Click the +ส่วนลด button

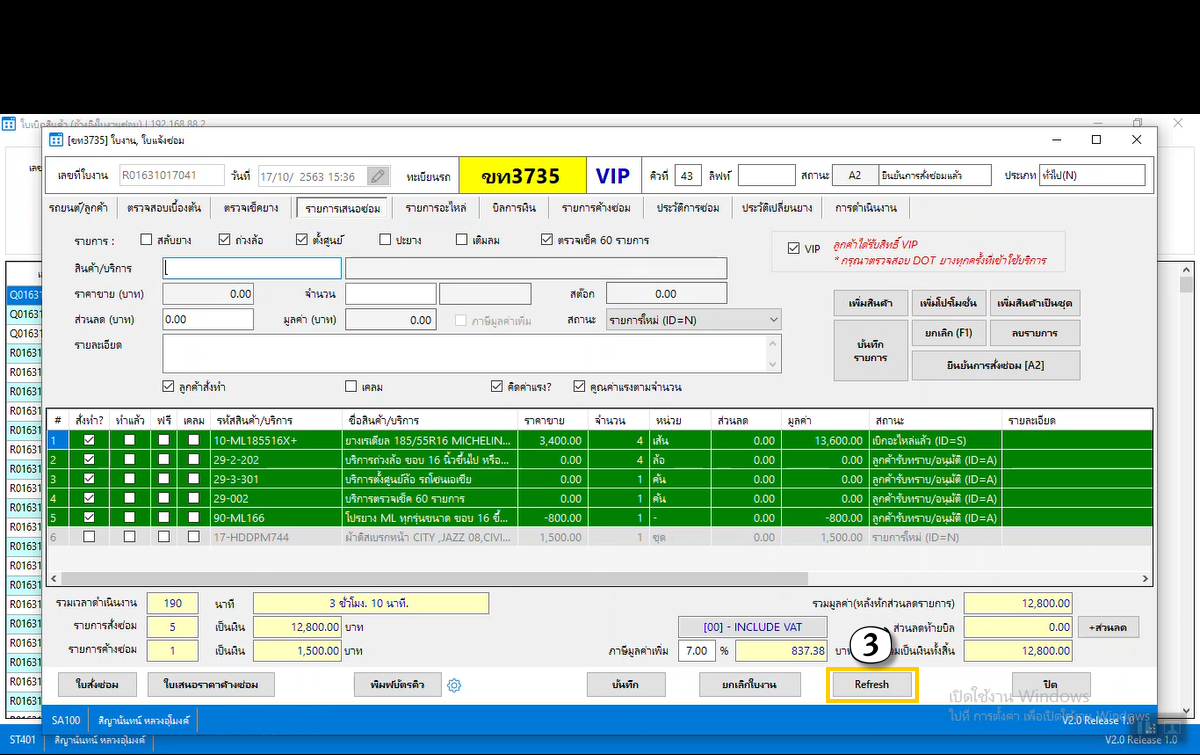point(1108,627)
